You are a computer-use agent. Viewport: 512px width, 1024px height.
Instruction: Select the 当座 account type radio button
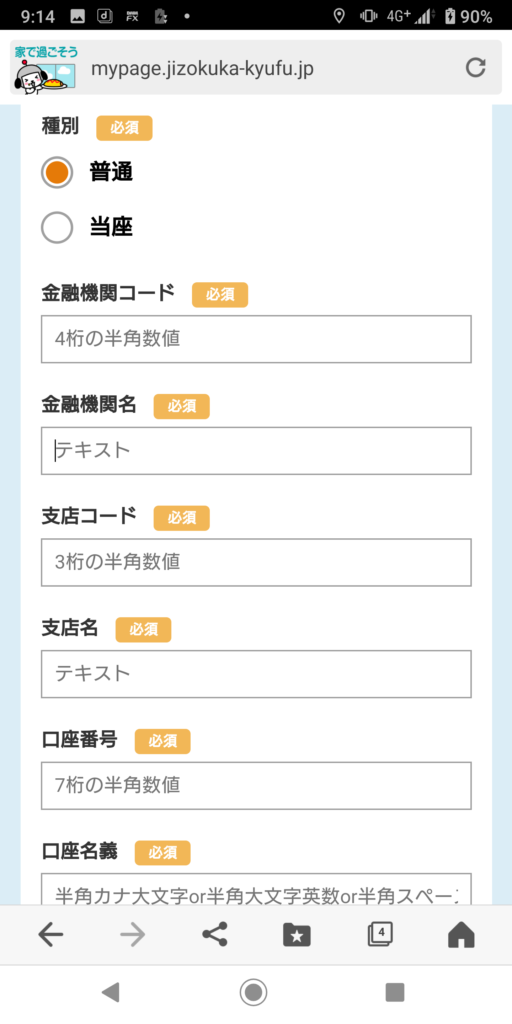tap(57, 228)
